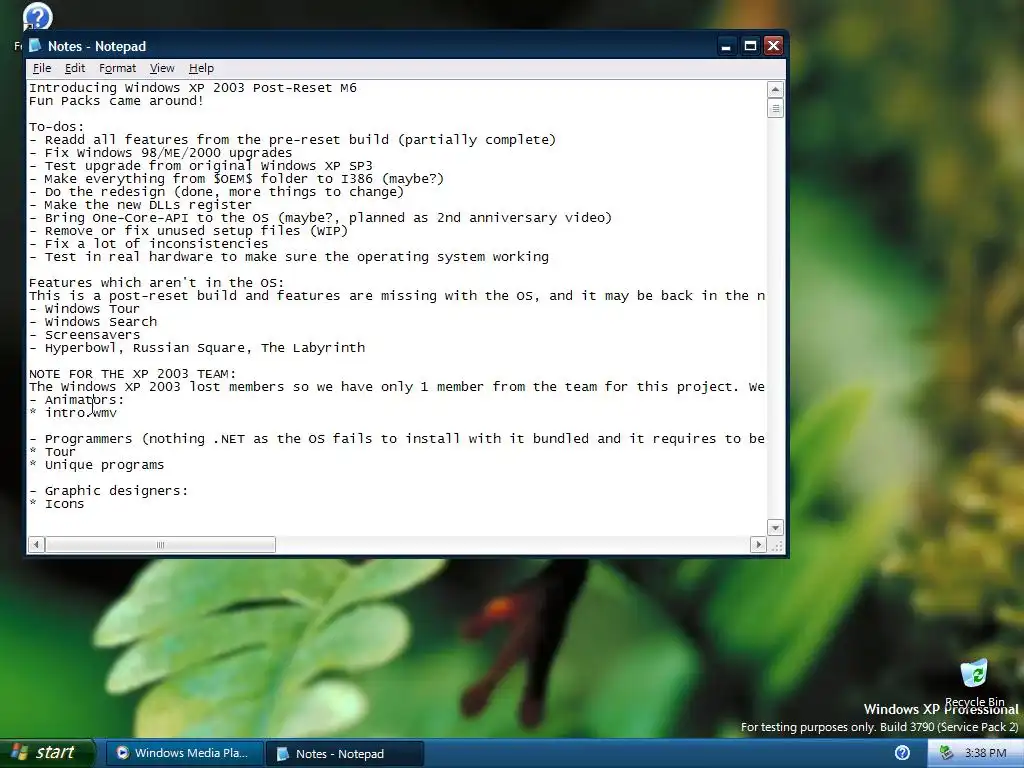The width and height of the screenshot is (1024, 768).
Task: Click the line 'Hyperbowl, Russian Square, The Labyrinth'
Action: click(x=197, y=348)
